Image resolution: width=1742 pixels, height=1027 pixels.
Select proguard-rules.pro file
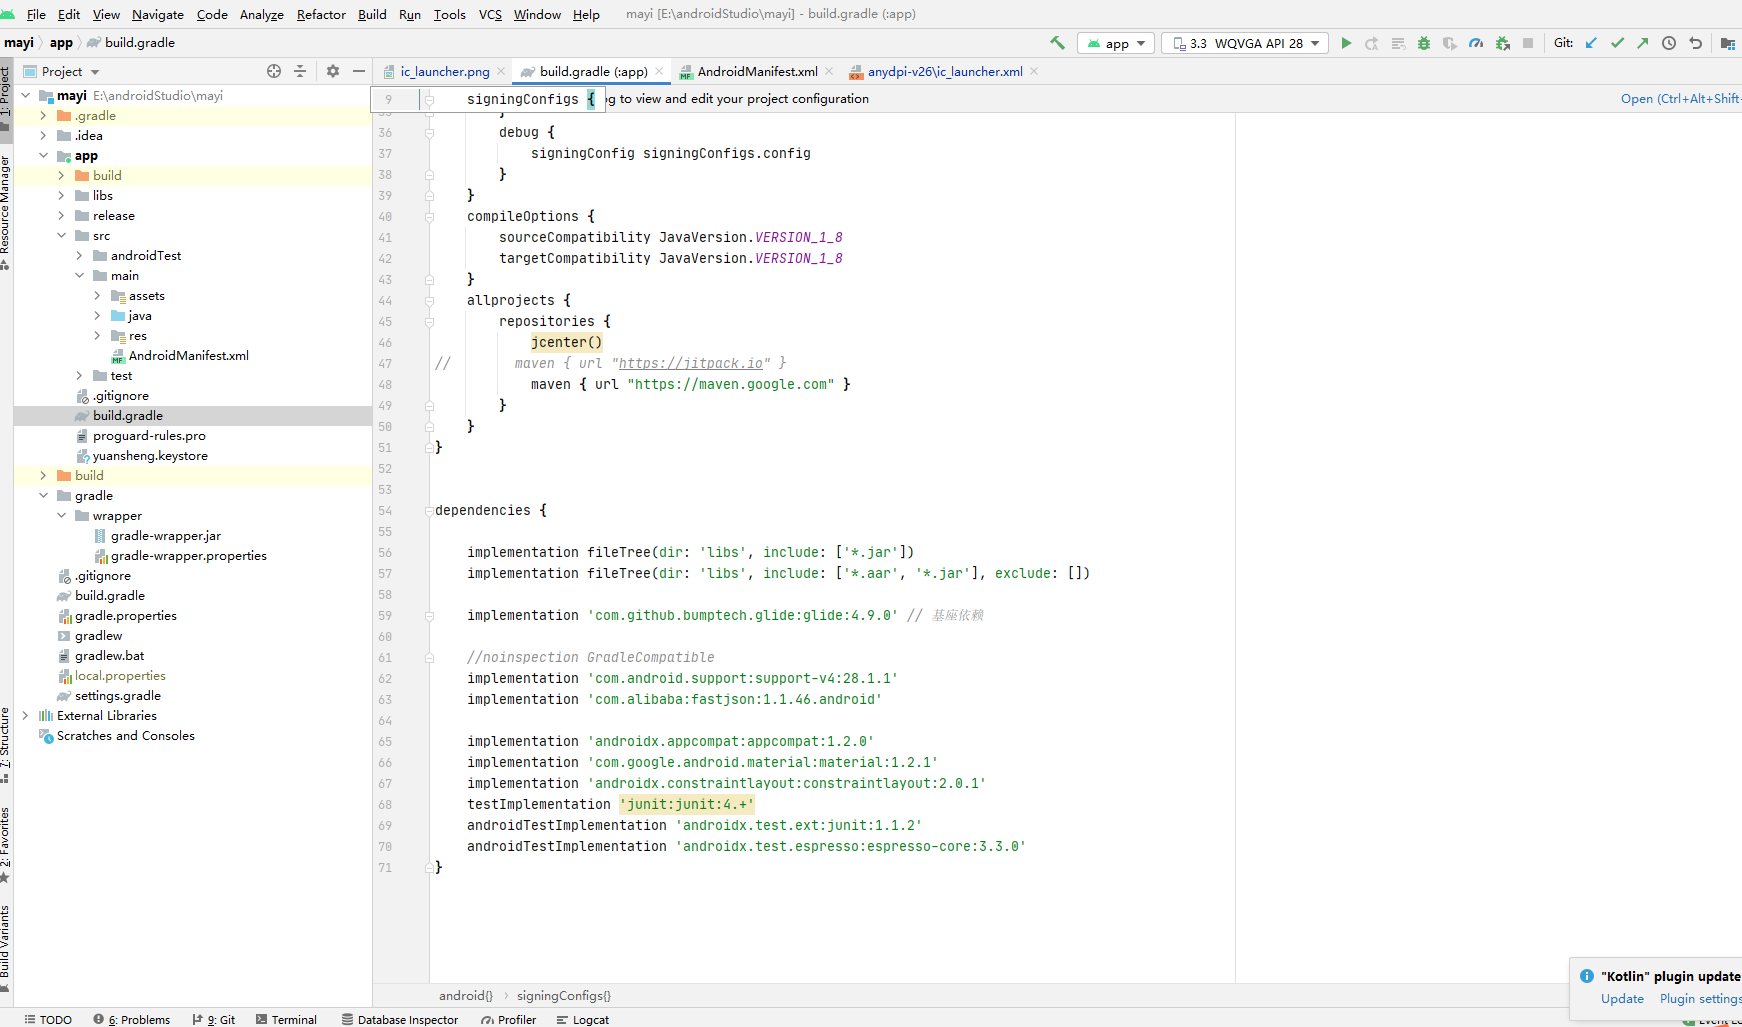149,436
